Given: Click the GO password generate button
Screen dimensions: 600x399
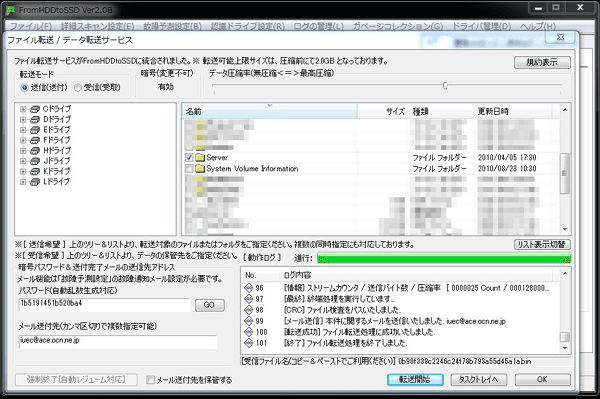Looking at the screenshot, I should point(209,305).
